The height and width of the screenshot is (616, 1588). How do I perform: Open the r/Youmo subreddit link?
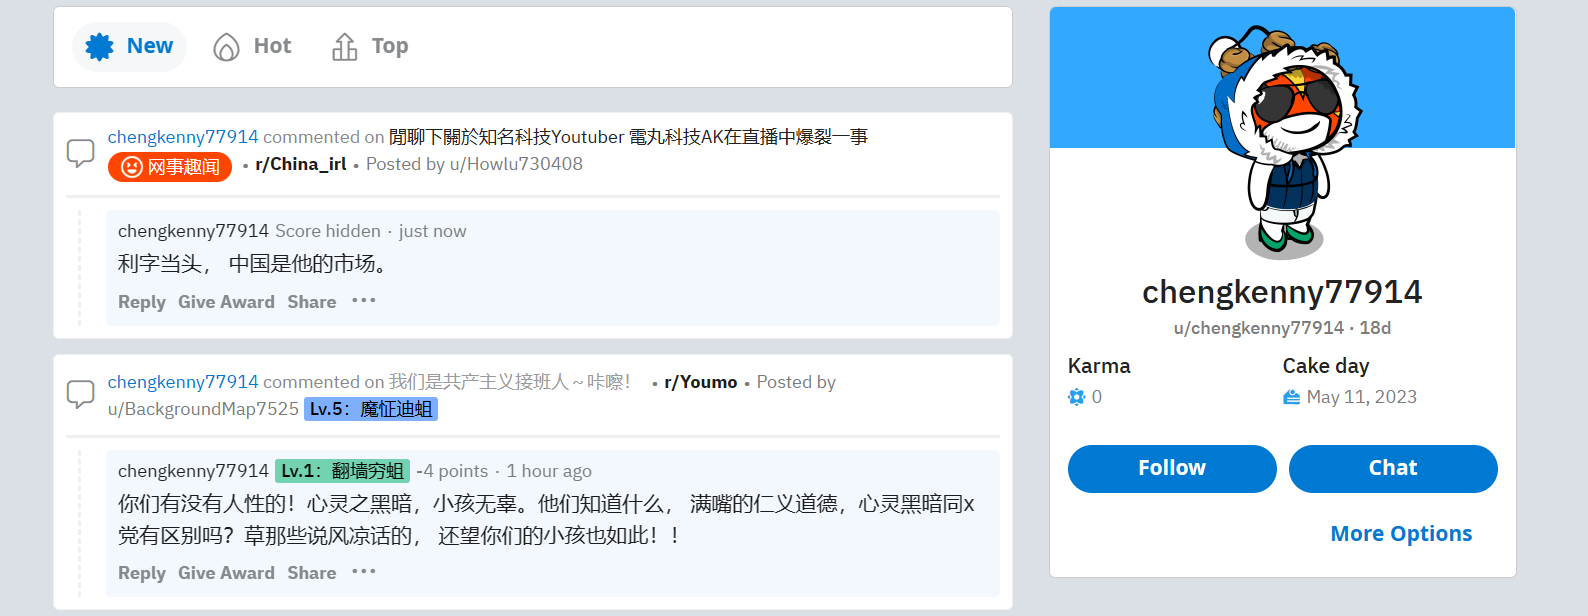click(x=701, y=382)
